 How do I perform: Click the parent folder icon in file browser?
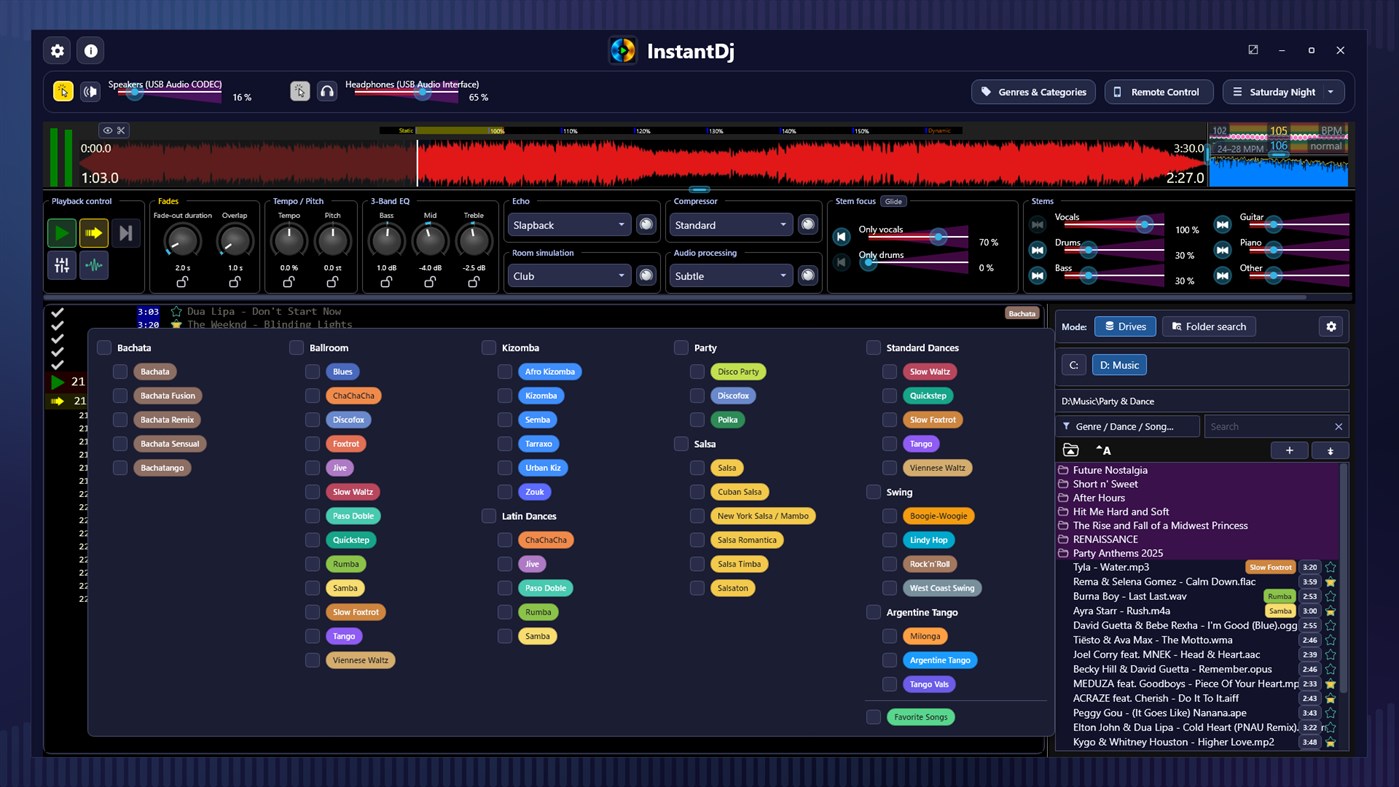pos(1070,450)
